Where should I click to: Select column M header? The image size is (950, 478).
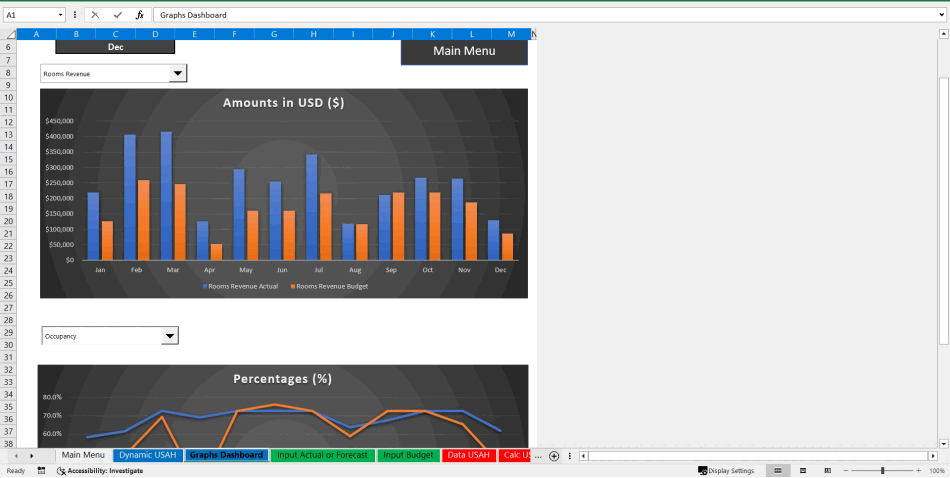coord(511,35)
